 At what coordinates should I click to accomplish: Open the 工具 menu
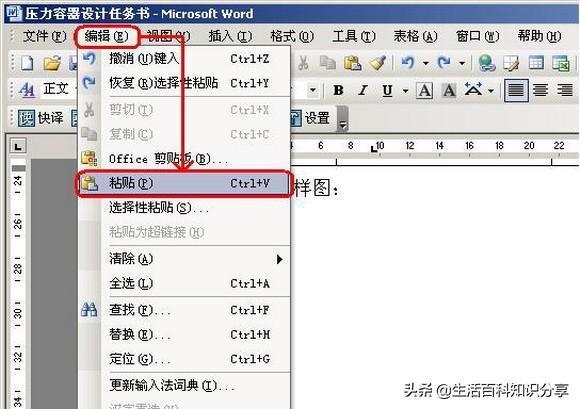[354, 36]
